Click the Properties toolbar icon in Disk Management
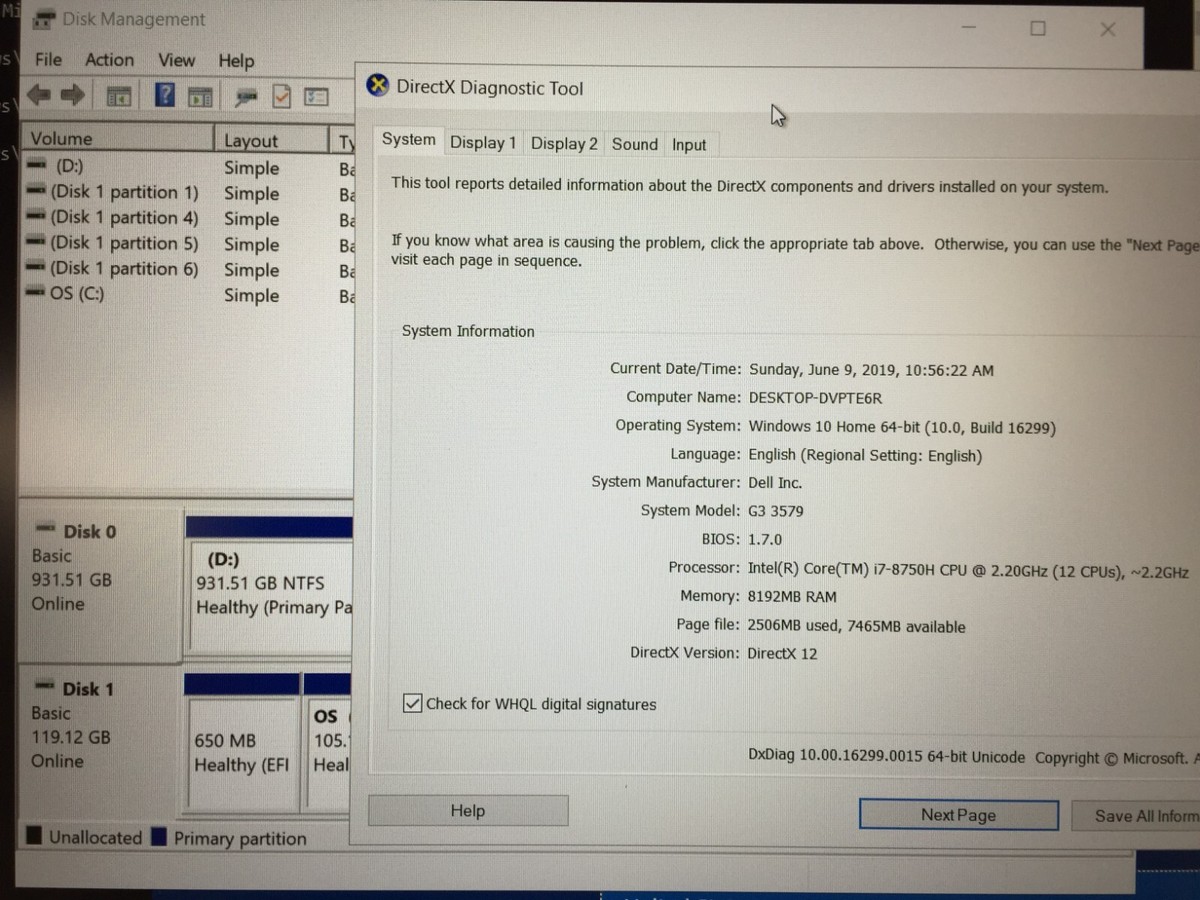The image size is (1200, 900). 198,95
